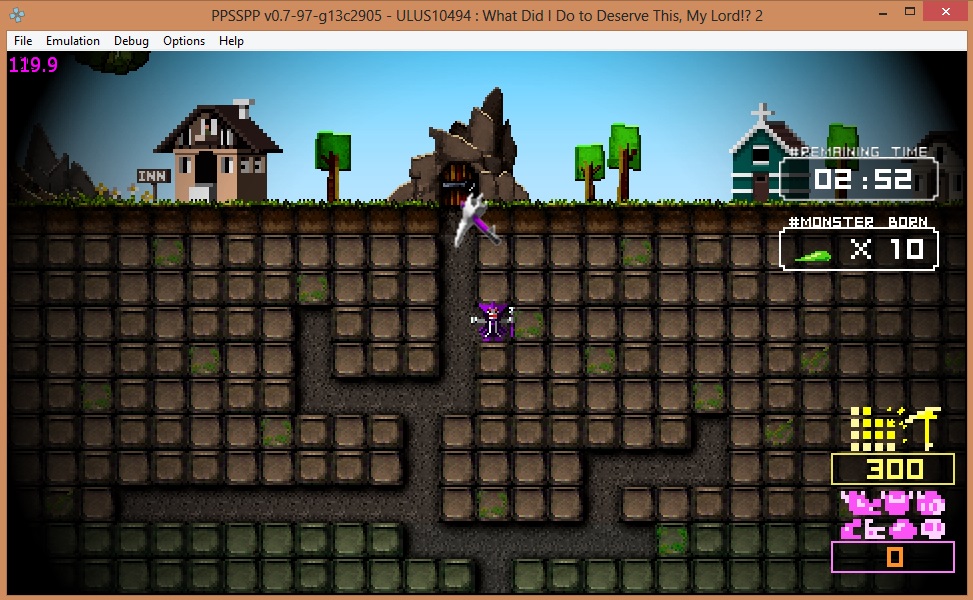Open the Options menu
973x600 pixels.
coord(184,41)
